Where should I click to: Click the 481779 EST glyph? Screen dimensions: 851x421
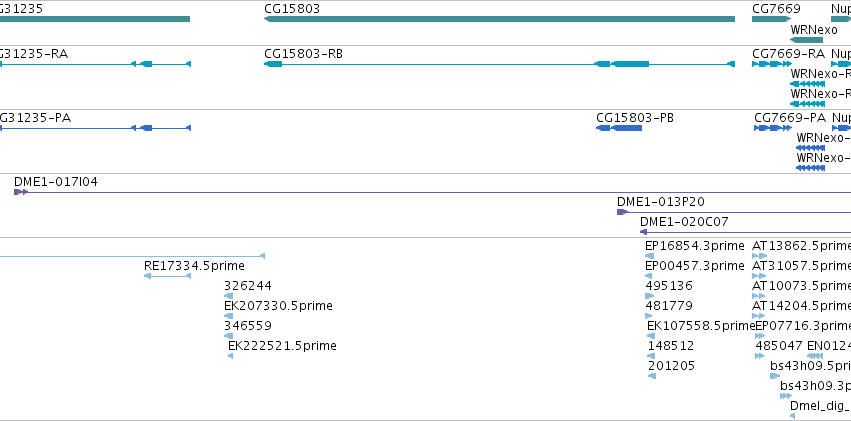pos(650,316)
